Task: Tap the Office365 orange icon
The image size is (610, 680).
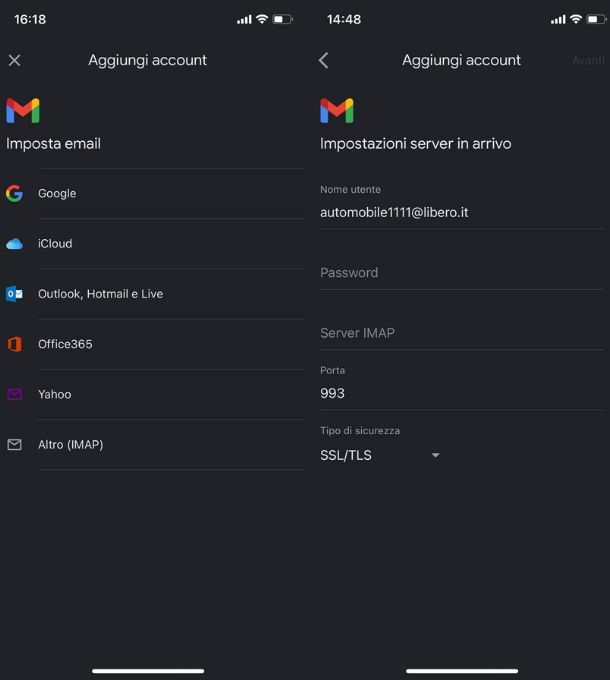Action: [x=14, y=344]
